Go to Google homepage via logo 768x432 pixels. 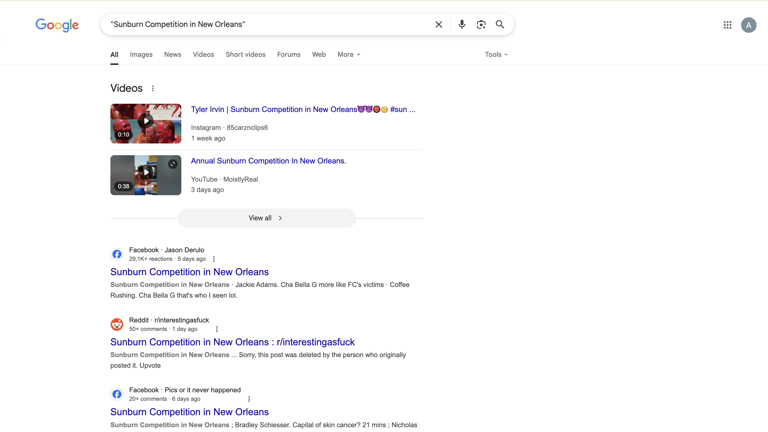click(x=57, y=25)
